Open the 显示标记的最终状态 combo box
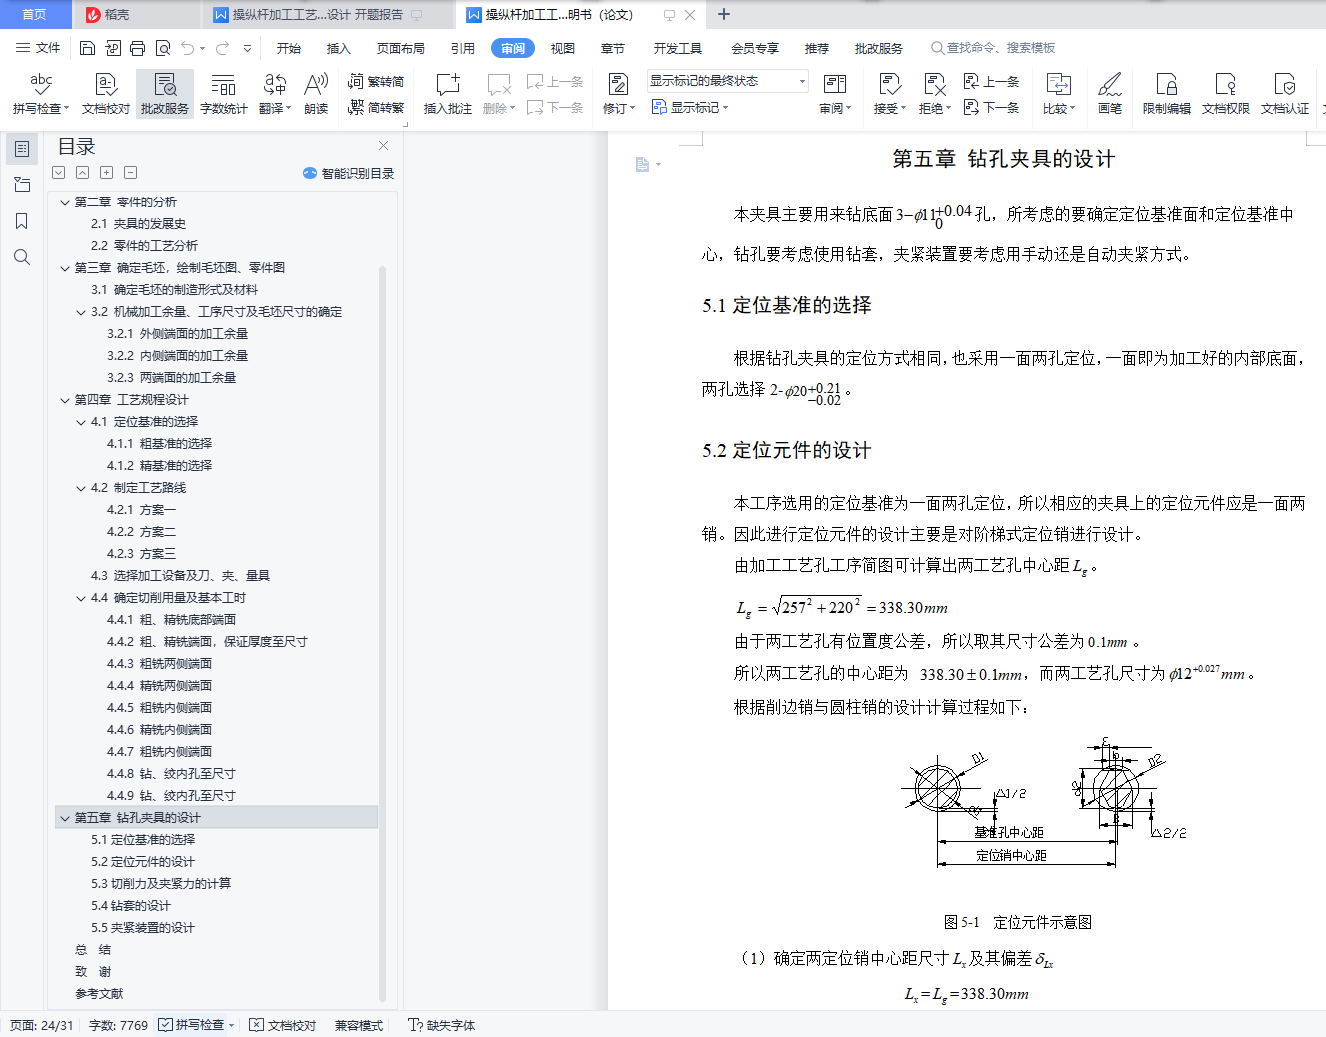The image size is (1326, 1037). click(x=727, y=81)
